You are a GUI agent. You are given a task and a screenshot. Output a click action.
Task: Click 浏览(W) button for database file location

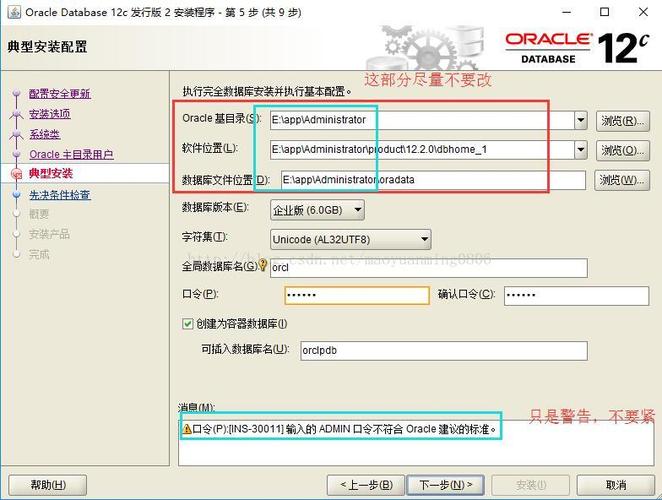point(621,180)
